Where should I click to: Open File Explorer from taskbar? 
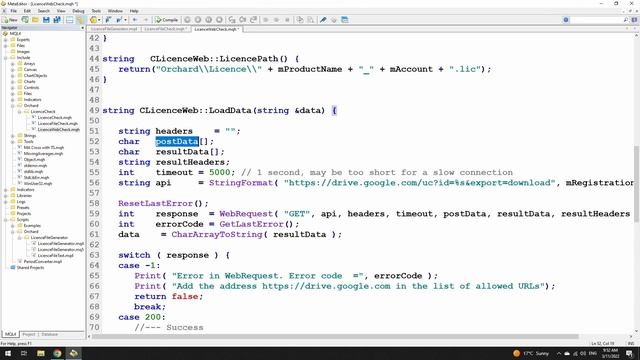[40, 353]
